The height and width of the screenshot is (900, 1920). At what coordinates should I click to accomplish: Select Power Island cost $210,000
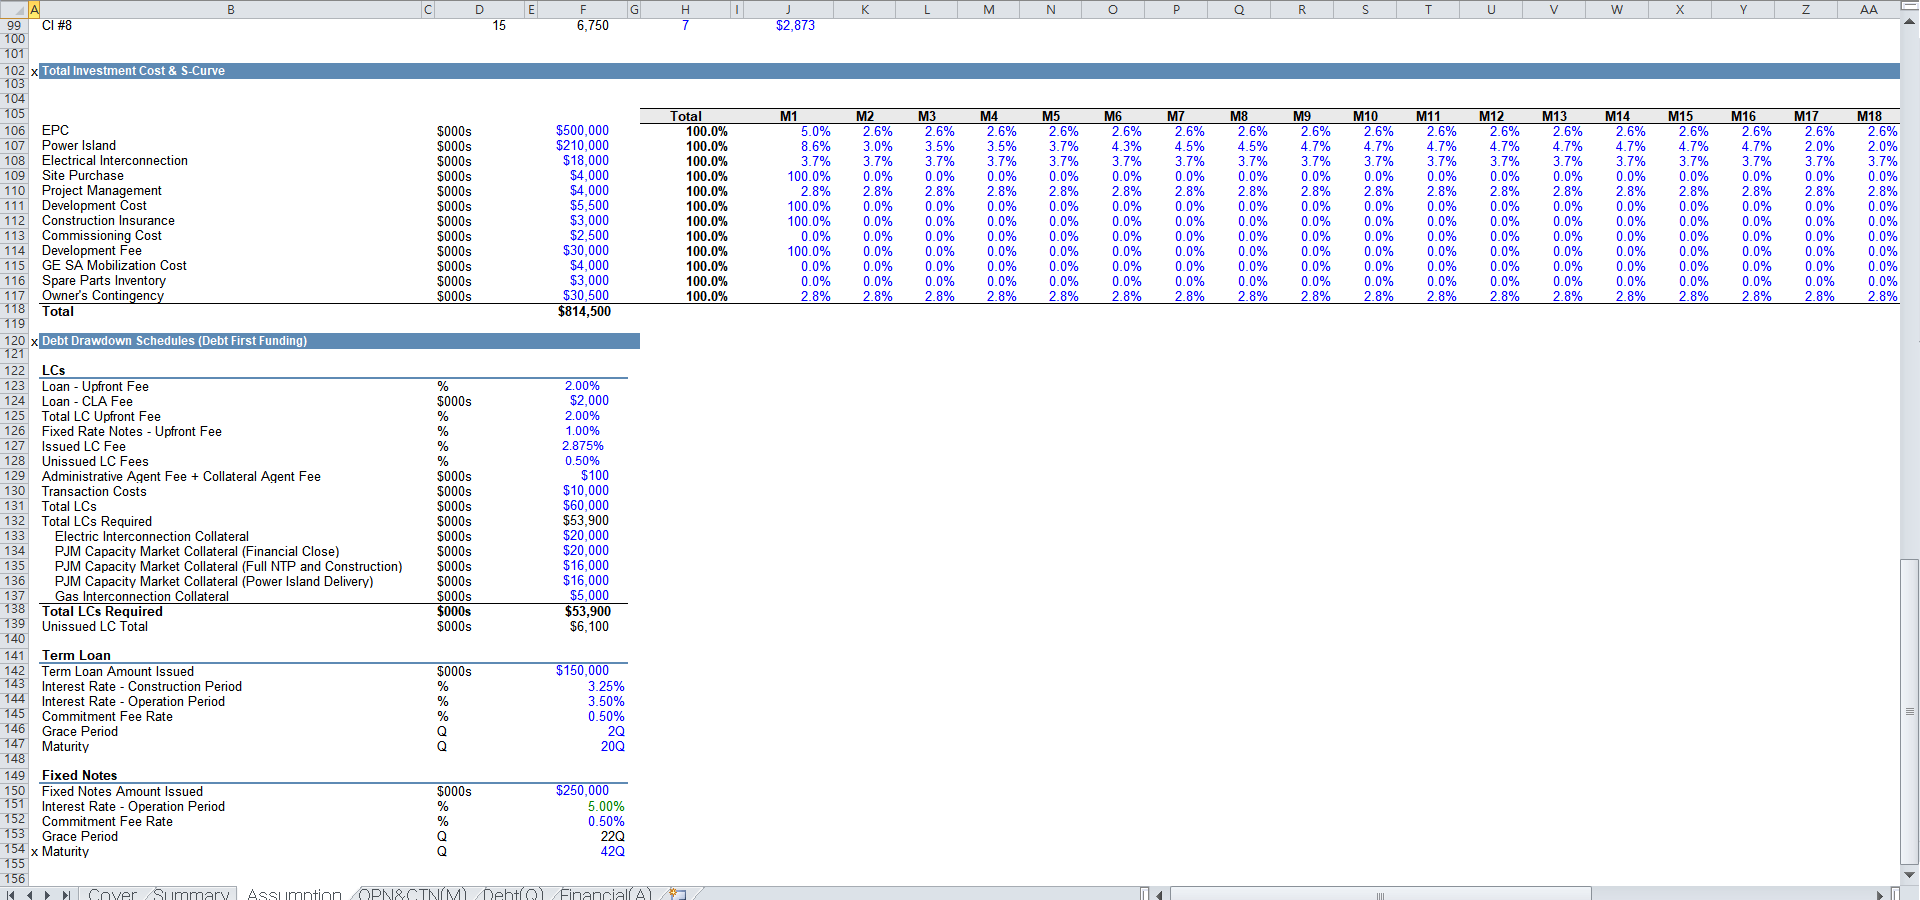click(582, 146)
